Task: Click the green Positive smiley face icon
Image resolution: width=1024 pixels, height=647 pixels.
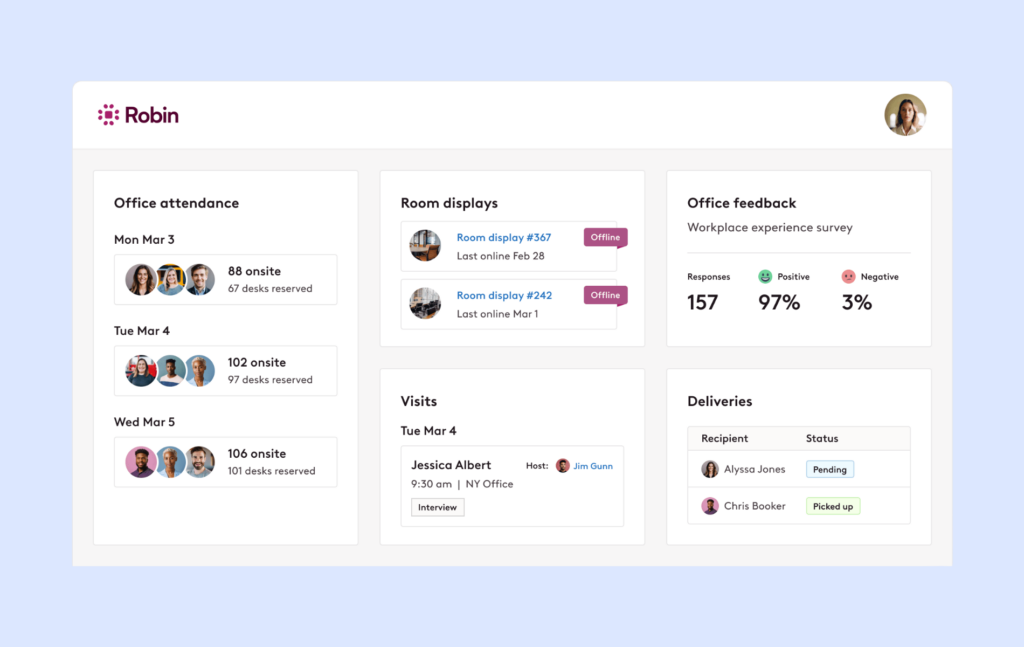Action: 765,277
